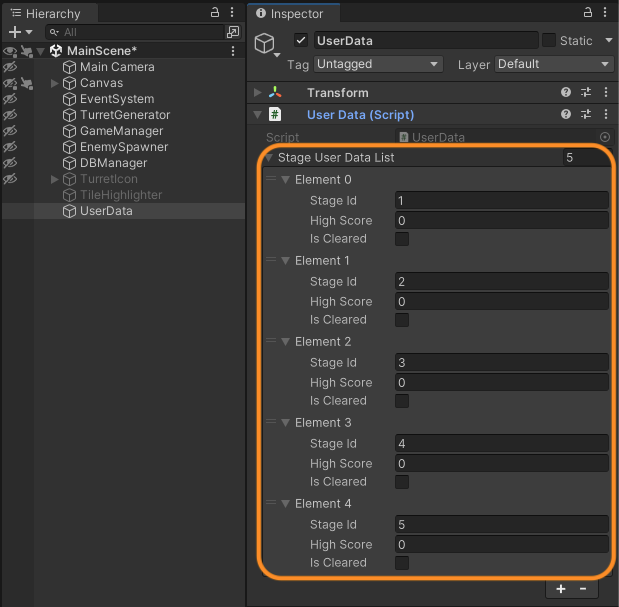Viewport: 619px width, 607px height.
Task: Open the GameObject icon picker
Action: [267, 45]
